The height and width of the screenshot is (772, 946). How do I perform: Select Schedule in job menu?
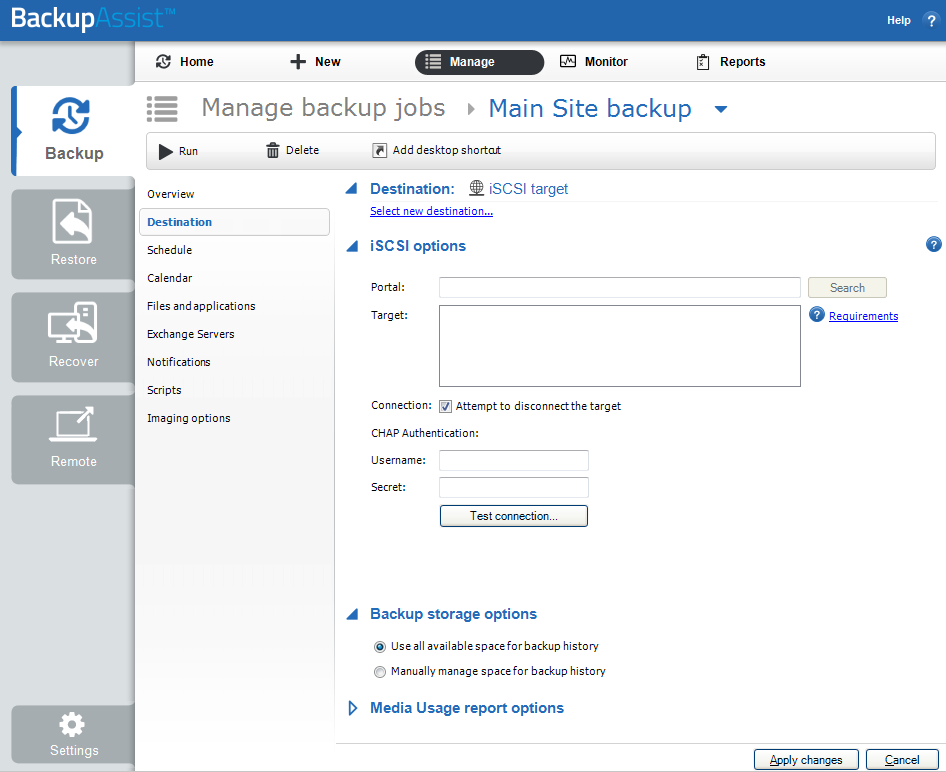pos(170,250)
